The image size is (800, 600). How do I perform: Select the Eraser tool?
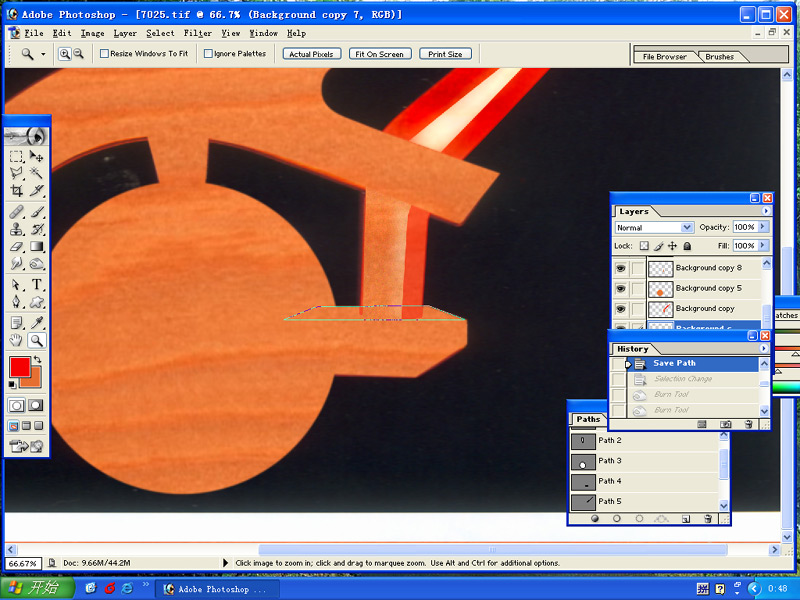point(16,246)
